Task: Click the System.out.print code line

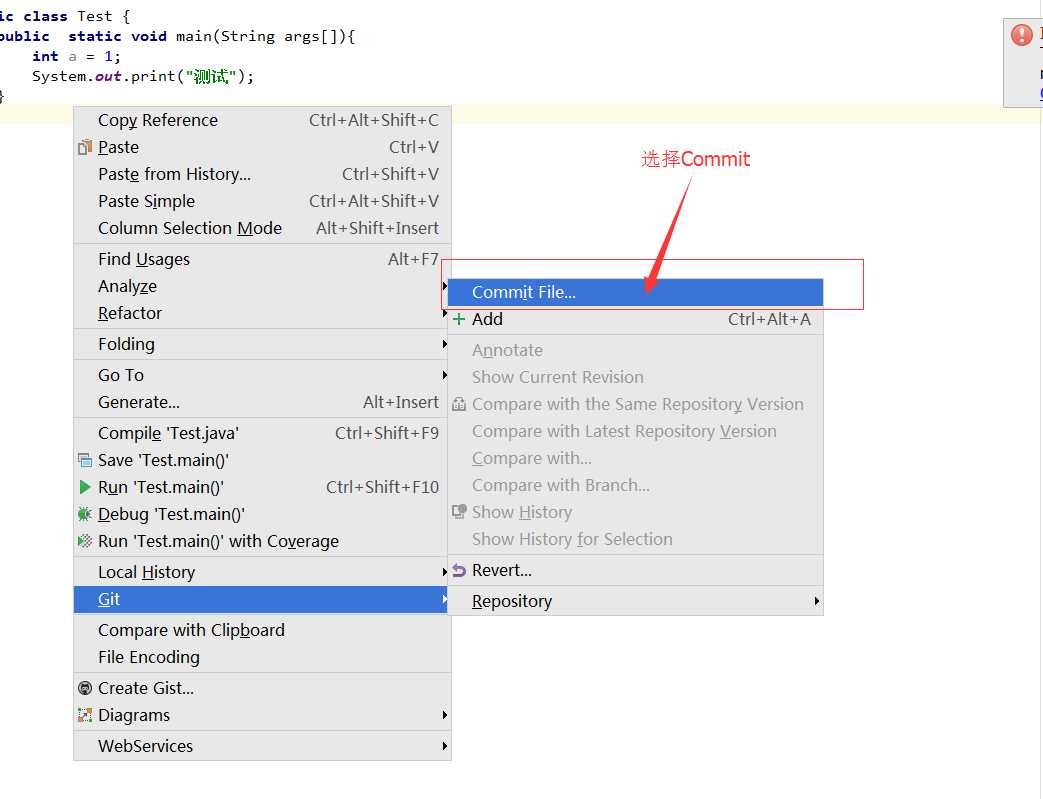Action: coord(143,77)
